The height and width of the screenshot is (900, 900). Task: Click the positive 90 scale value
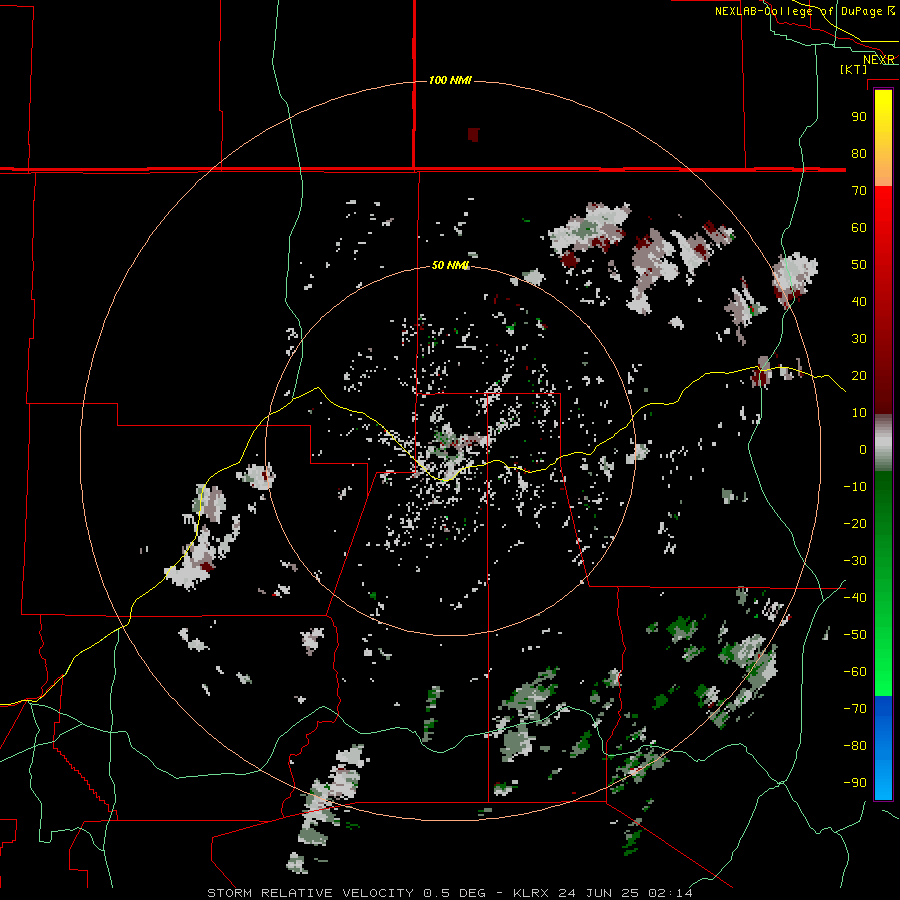click(x=859, y=117)
